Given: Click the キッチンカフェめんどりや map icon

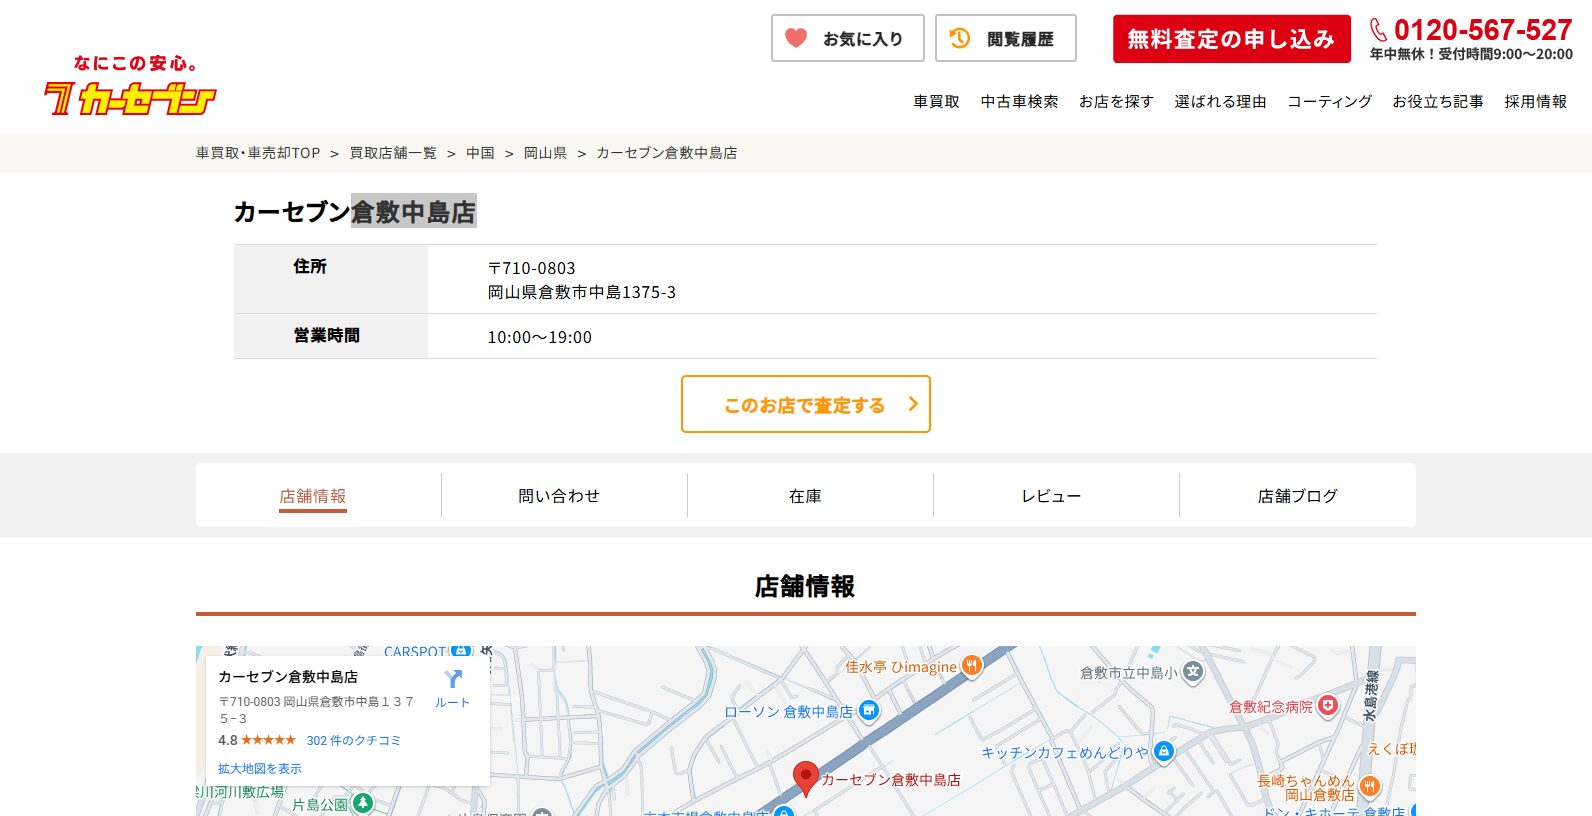Looking at the screenshot, I should 1163,751.
